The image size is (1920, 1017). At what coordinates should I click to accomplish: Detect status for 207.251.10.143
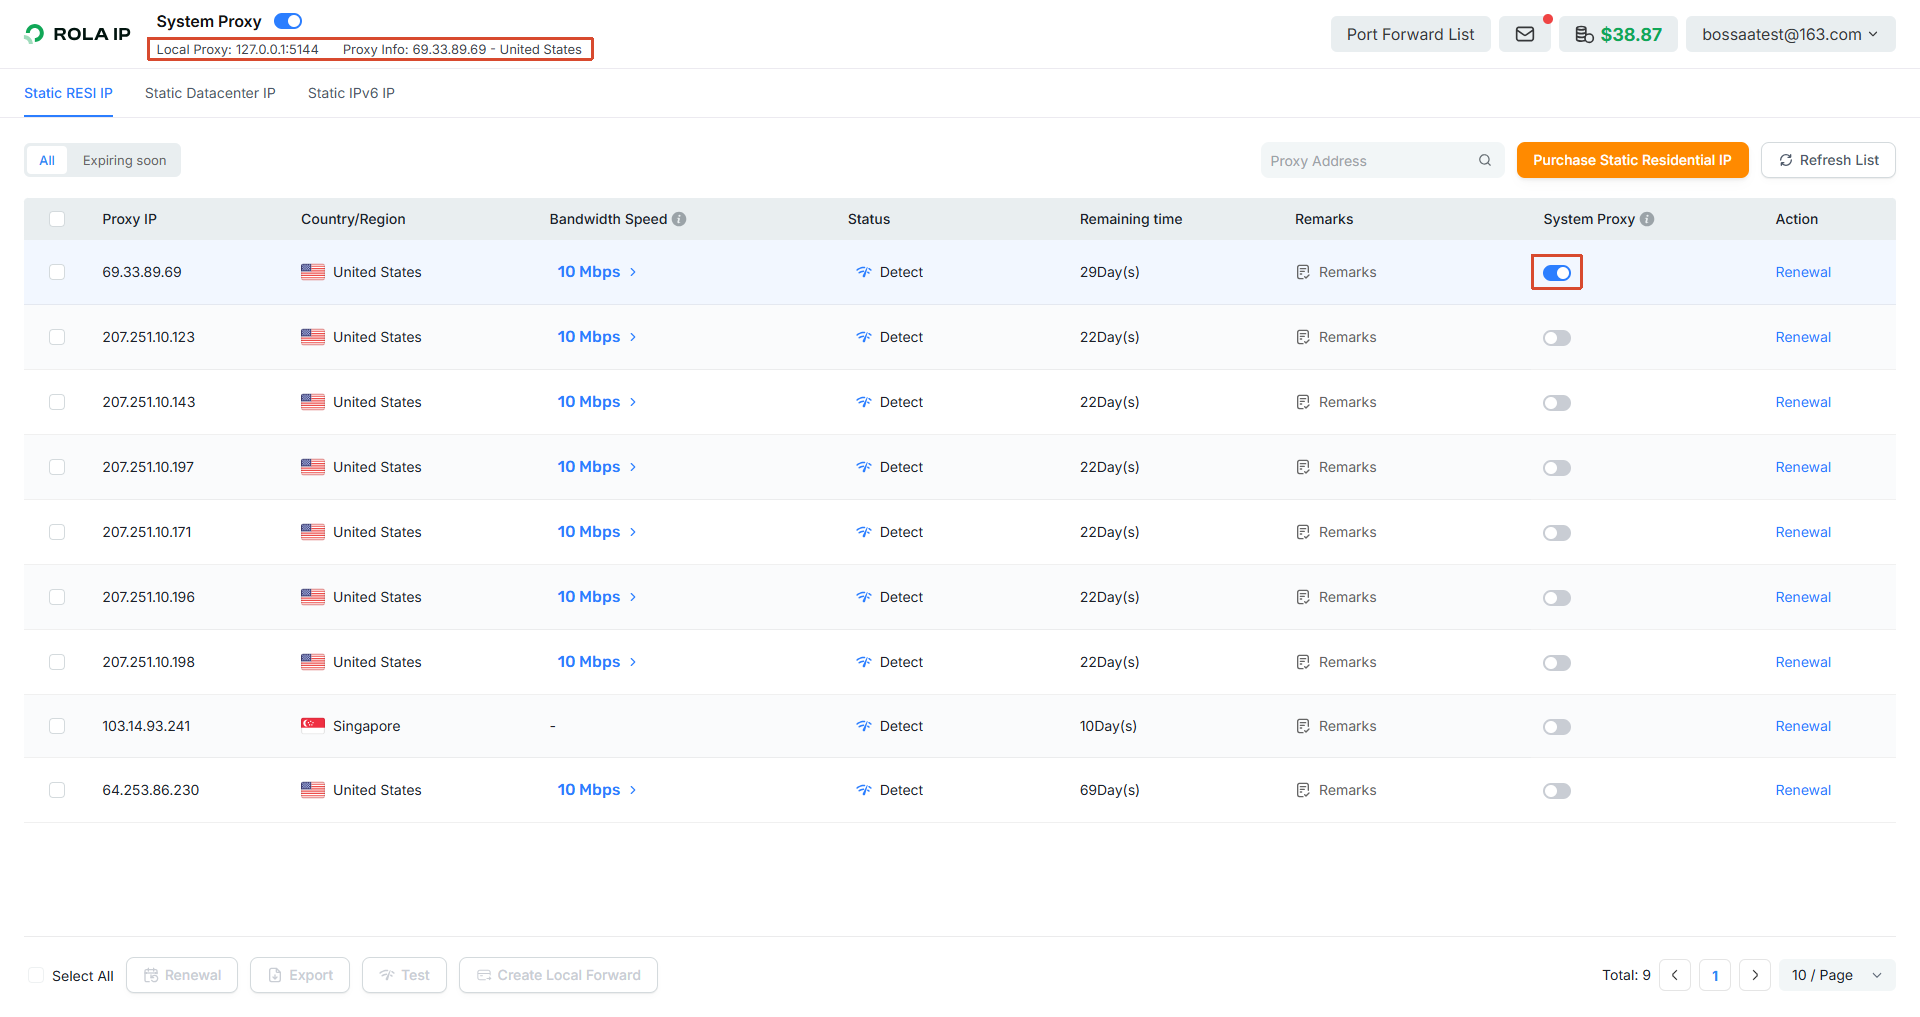click(x=890, y=402)
